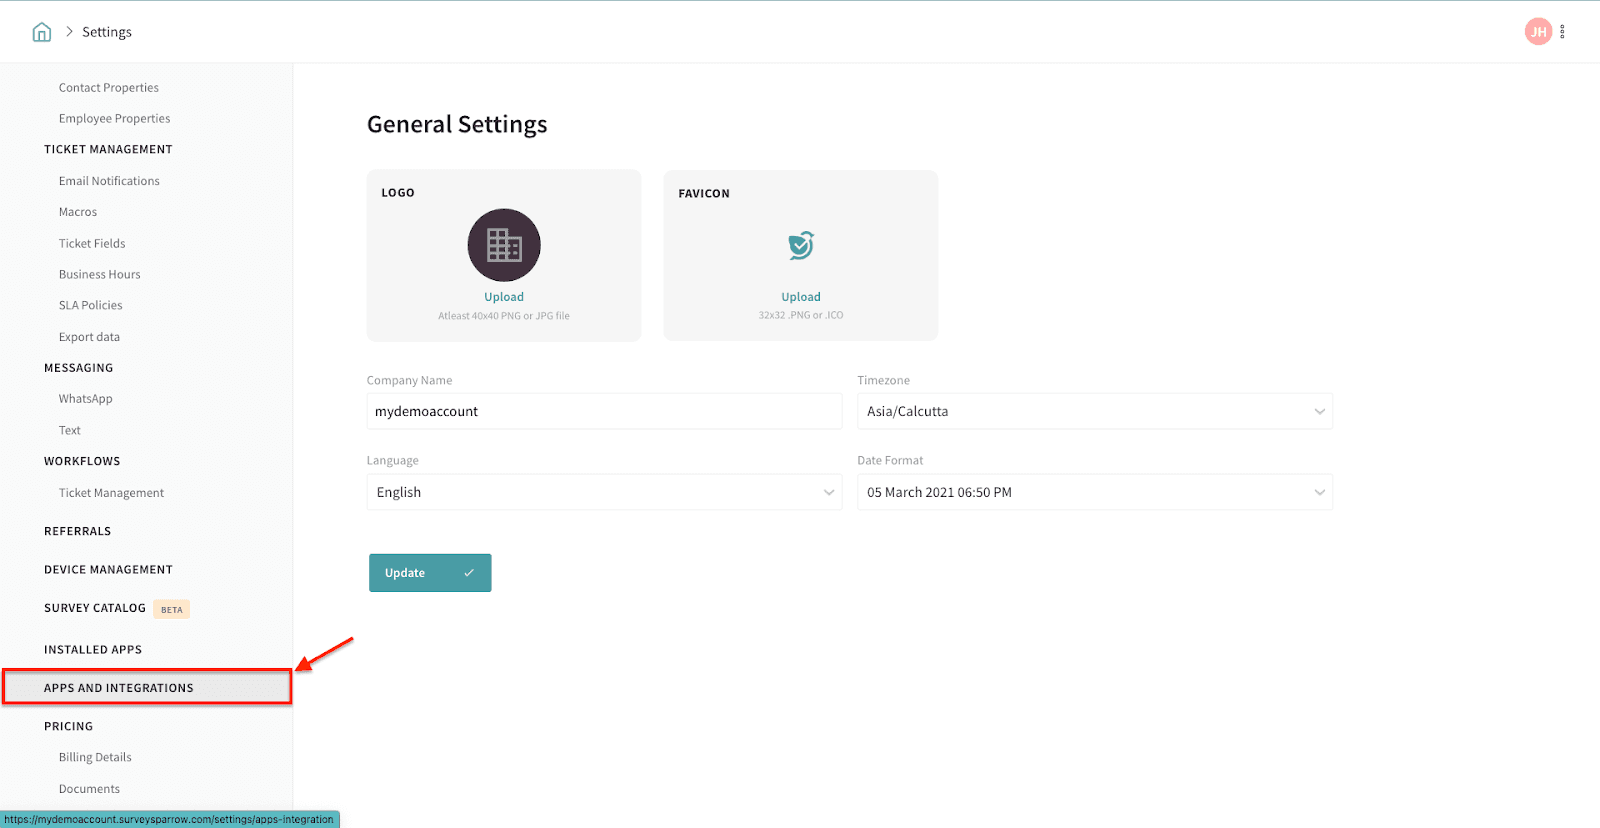Image resolution: width=1600 pixels, height=828 pixels.
Task: Expand the Language dropdown
Action: click(604, 492)
